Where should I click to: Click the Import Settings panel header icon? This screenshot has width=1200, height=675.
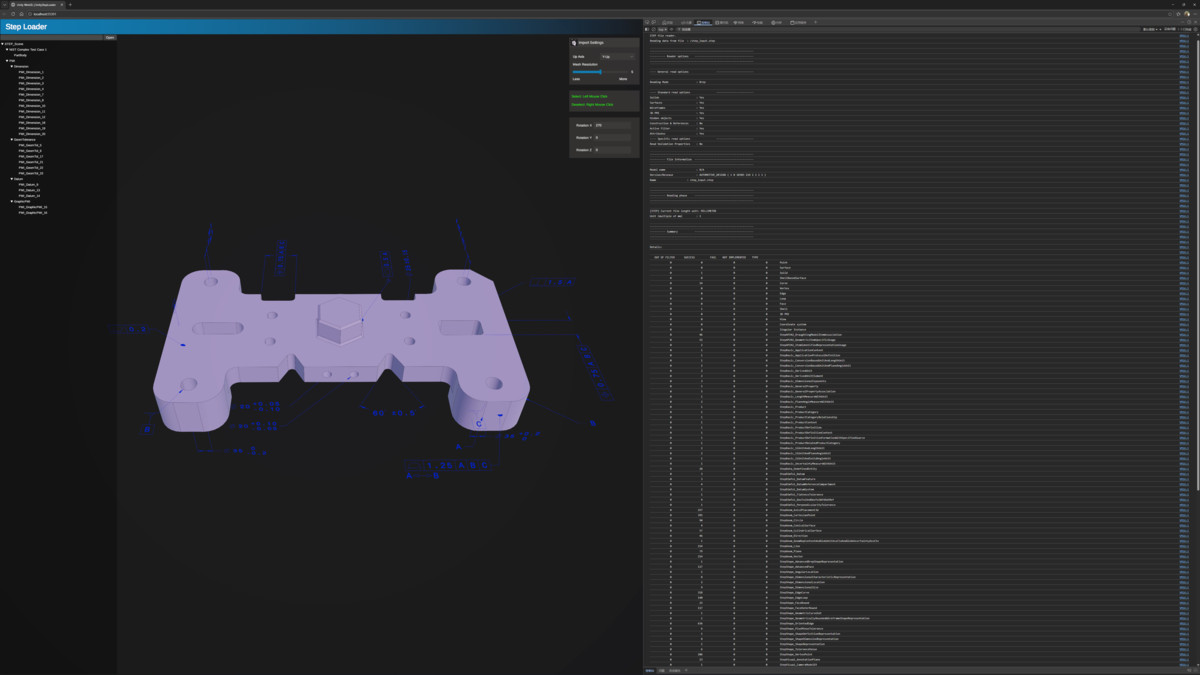point(575,43)
